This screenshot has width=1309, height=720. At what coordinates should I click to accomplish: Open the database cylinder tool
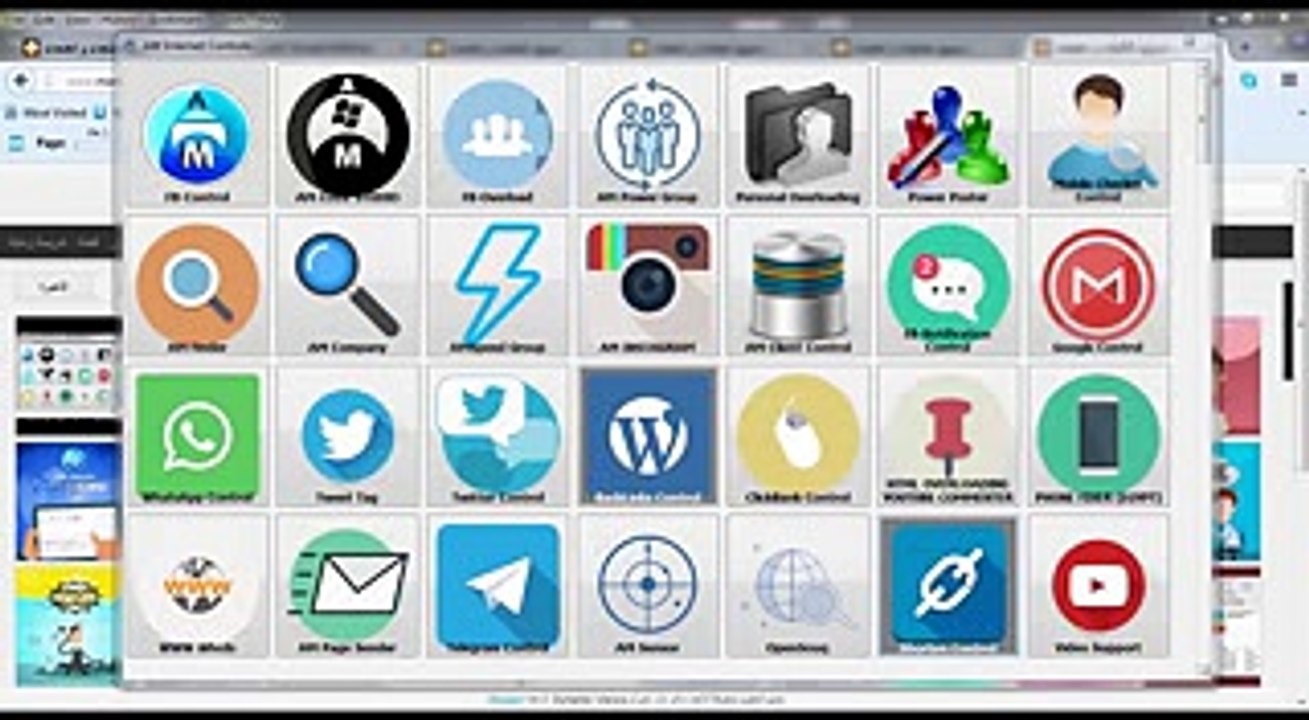pyautogui.click(x=798, y=284)
